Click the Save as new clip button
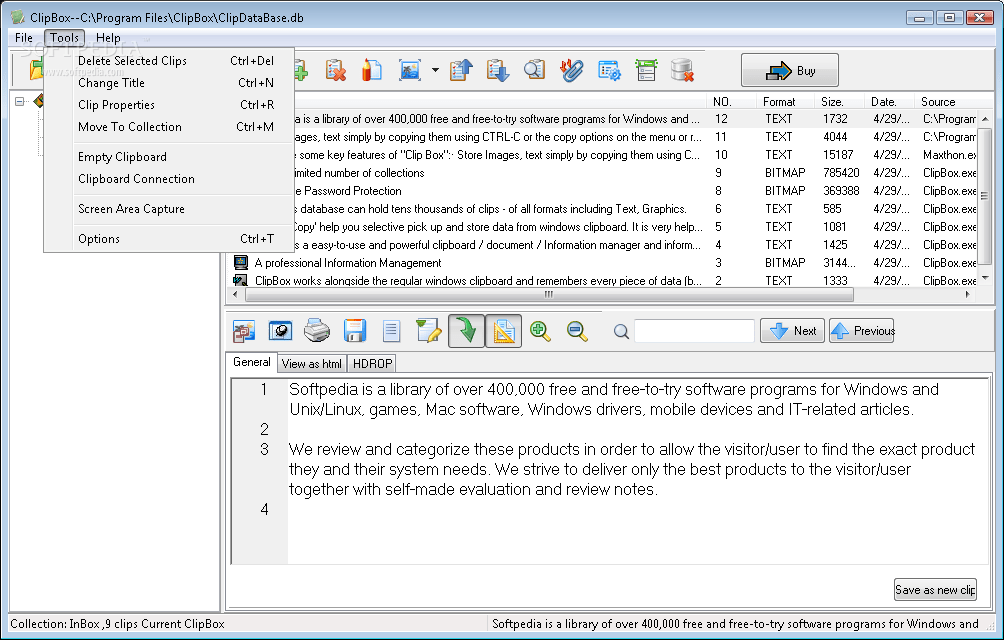The width and height of the screenshot is (1004, 640). pos(935,589)
